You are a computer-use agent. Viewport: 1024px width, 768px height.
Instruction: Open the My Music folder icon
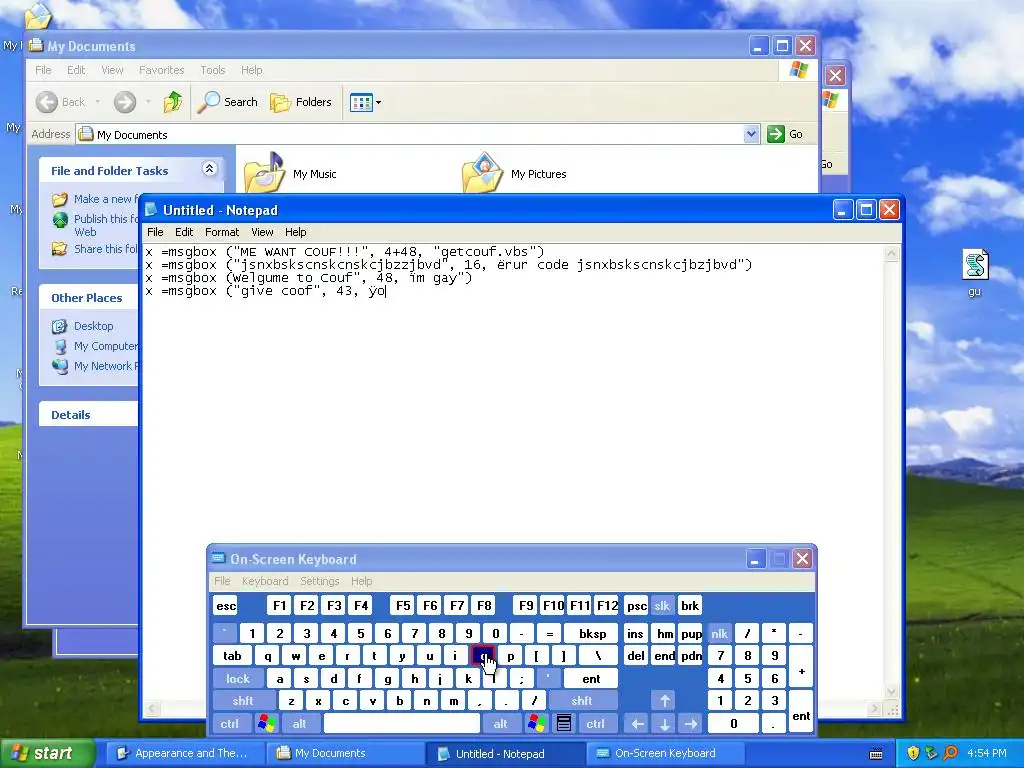pyautogui.click(x=264, y=172)
